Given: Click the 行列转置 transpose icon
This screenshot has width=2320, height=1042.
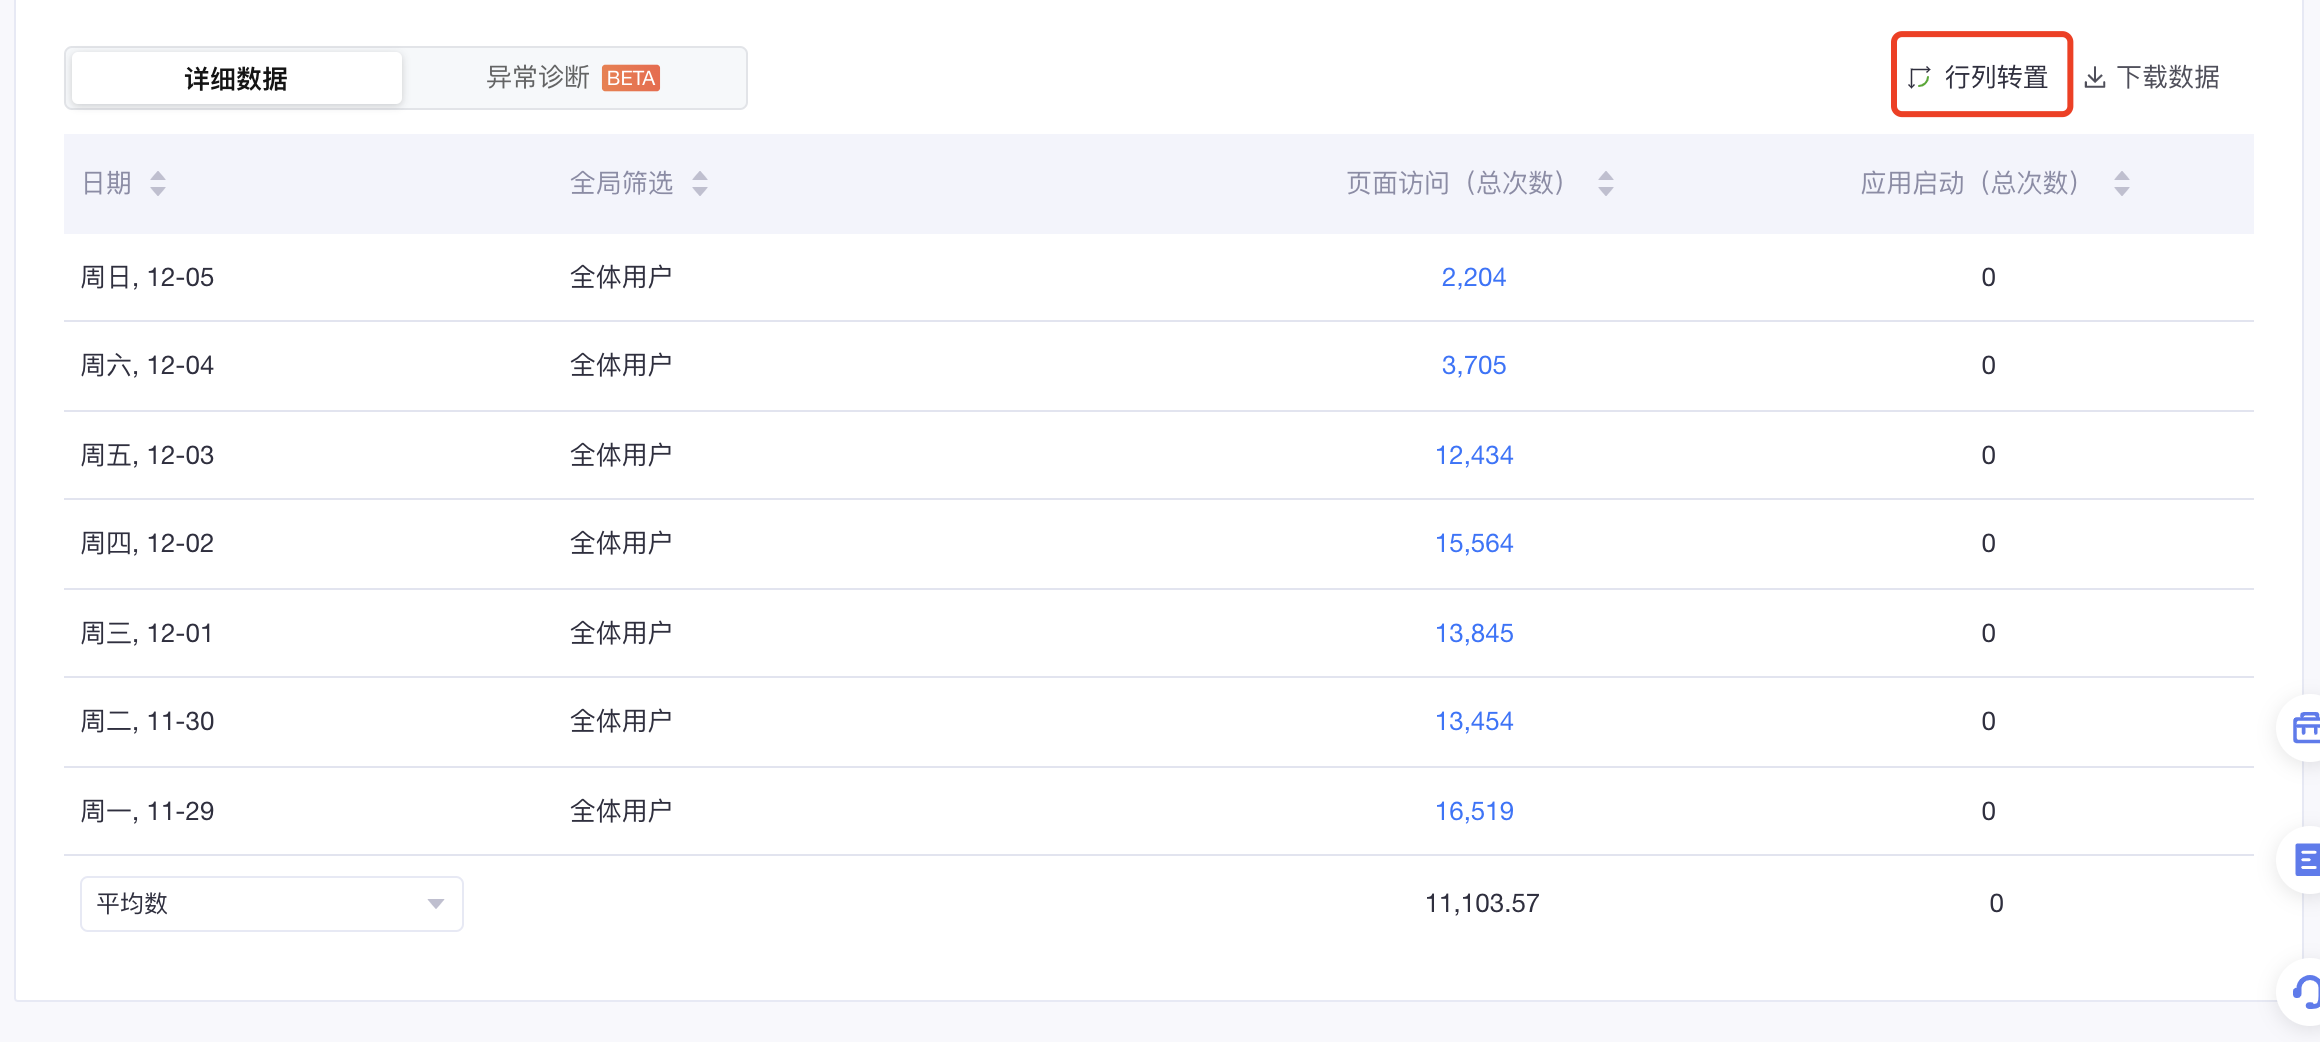Looking at the screenshot, I should coord(1919,77).
